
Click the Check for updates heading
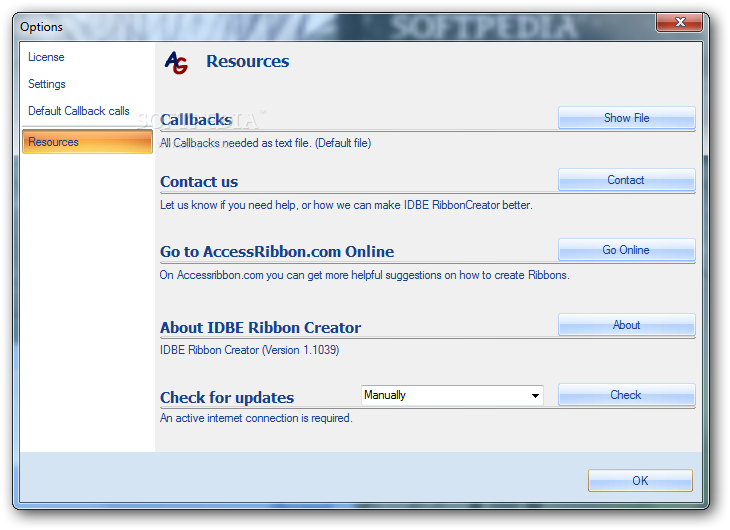(x=227, y=397)
